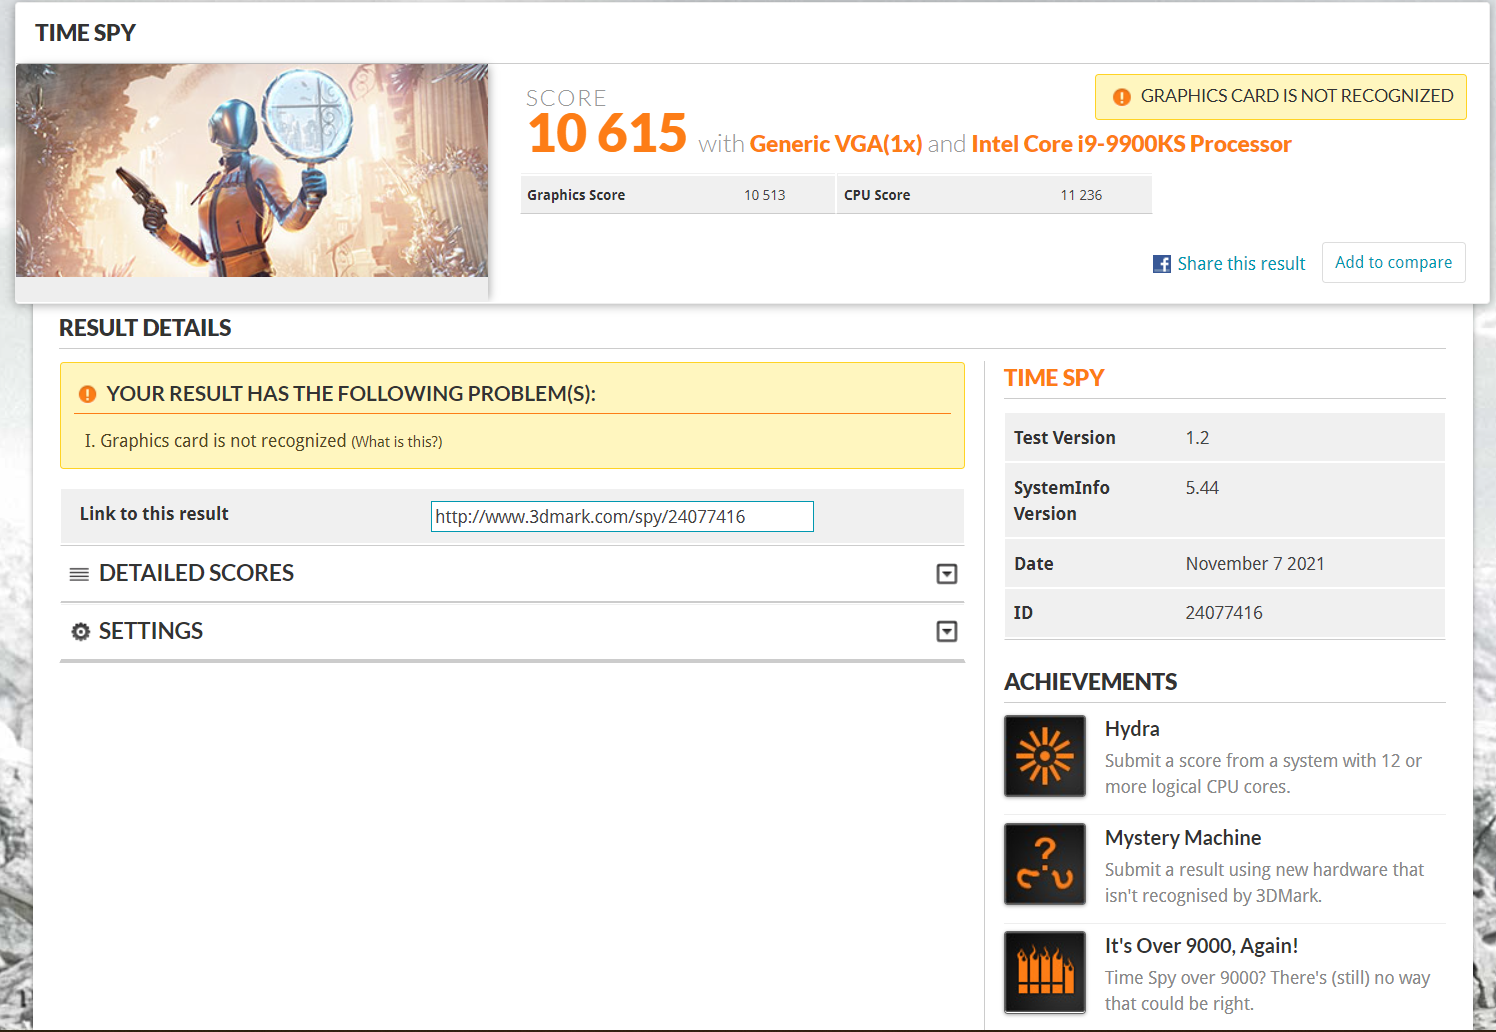The height and width of the screenshot is (1032, 1496).
Task: Click the 'Link to this result' label
Action: [x=154, y=514]
